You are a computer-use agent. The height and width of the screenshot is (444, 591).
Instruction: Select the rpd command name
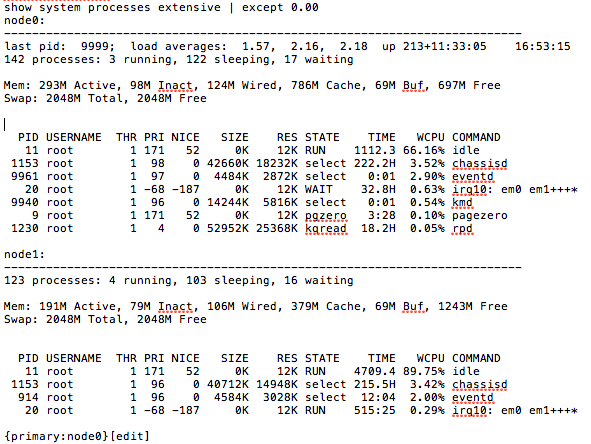pos(462,228)
